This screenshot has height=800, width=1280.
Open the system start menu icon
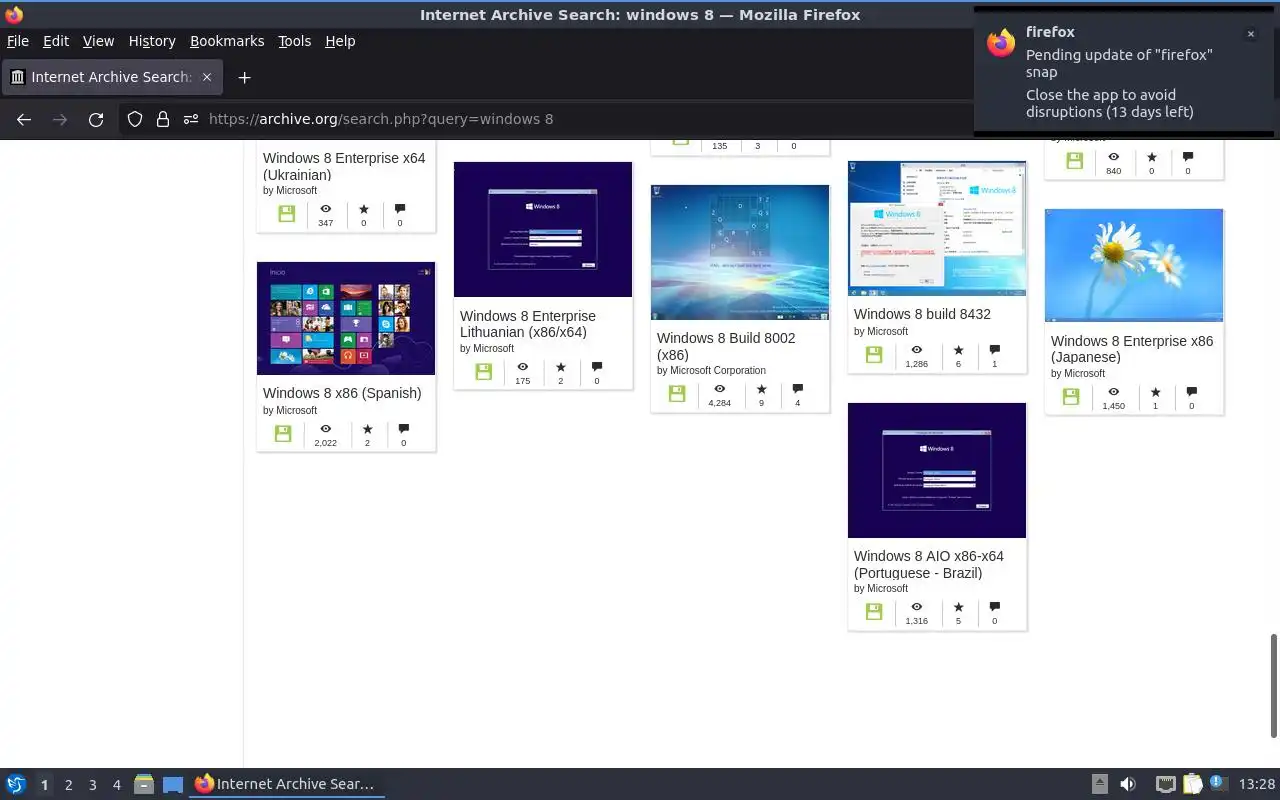pos(15,784)
